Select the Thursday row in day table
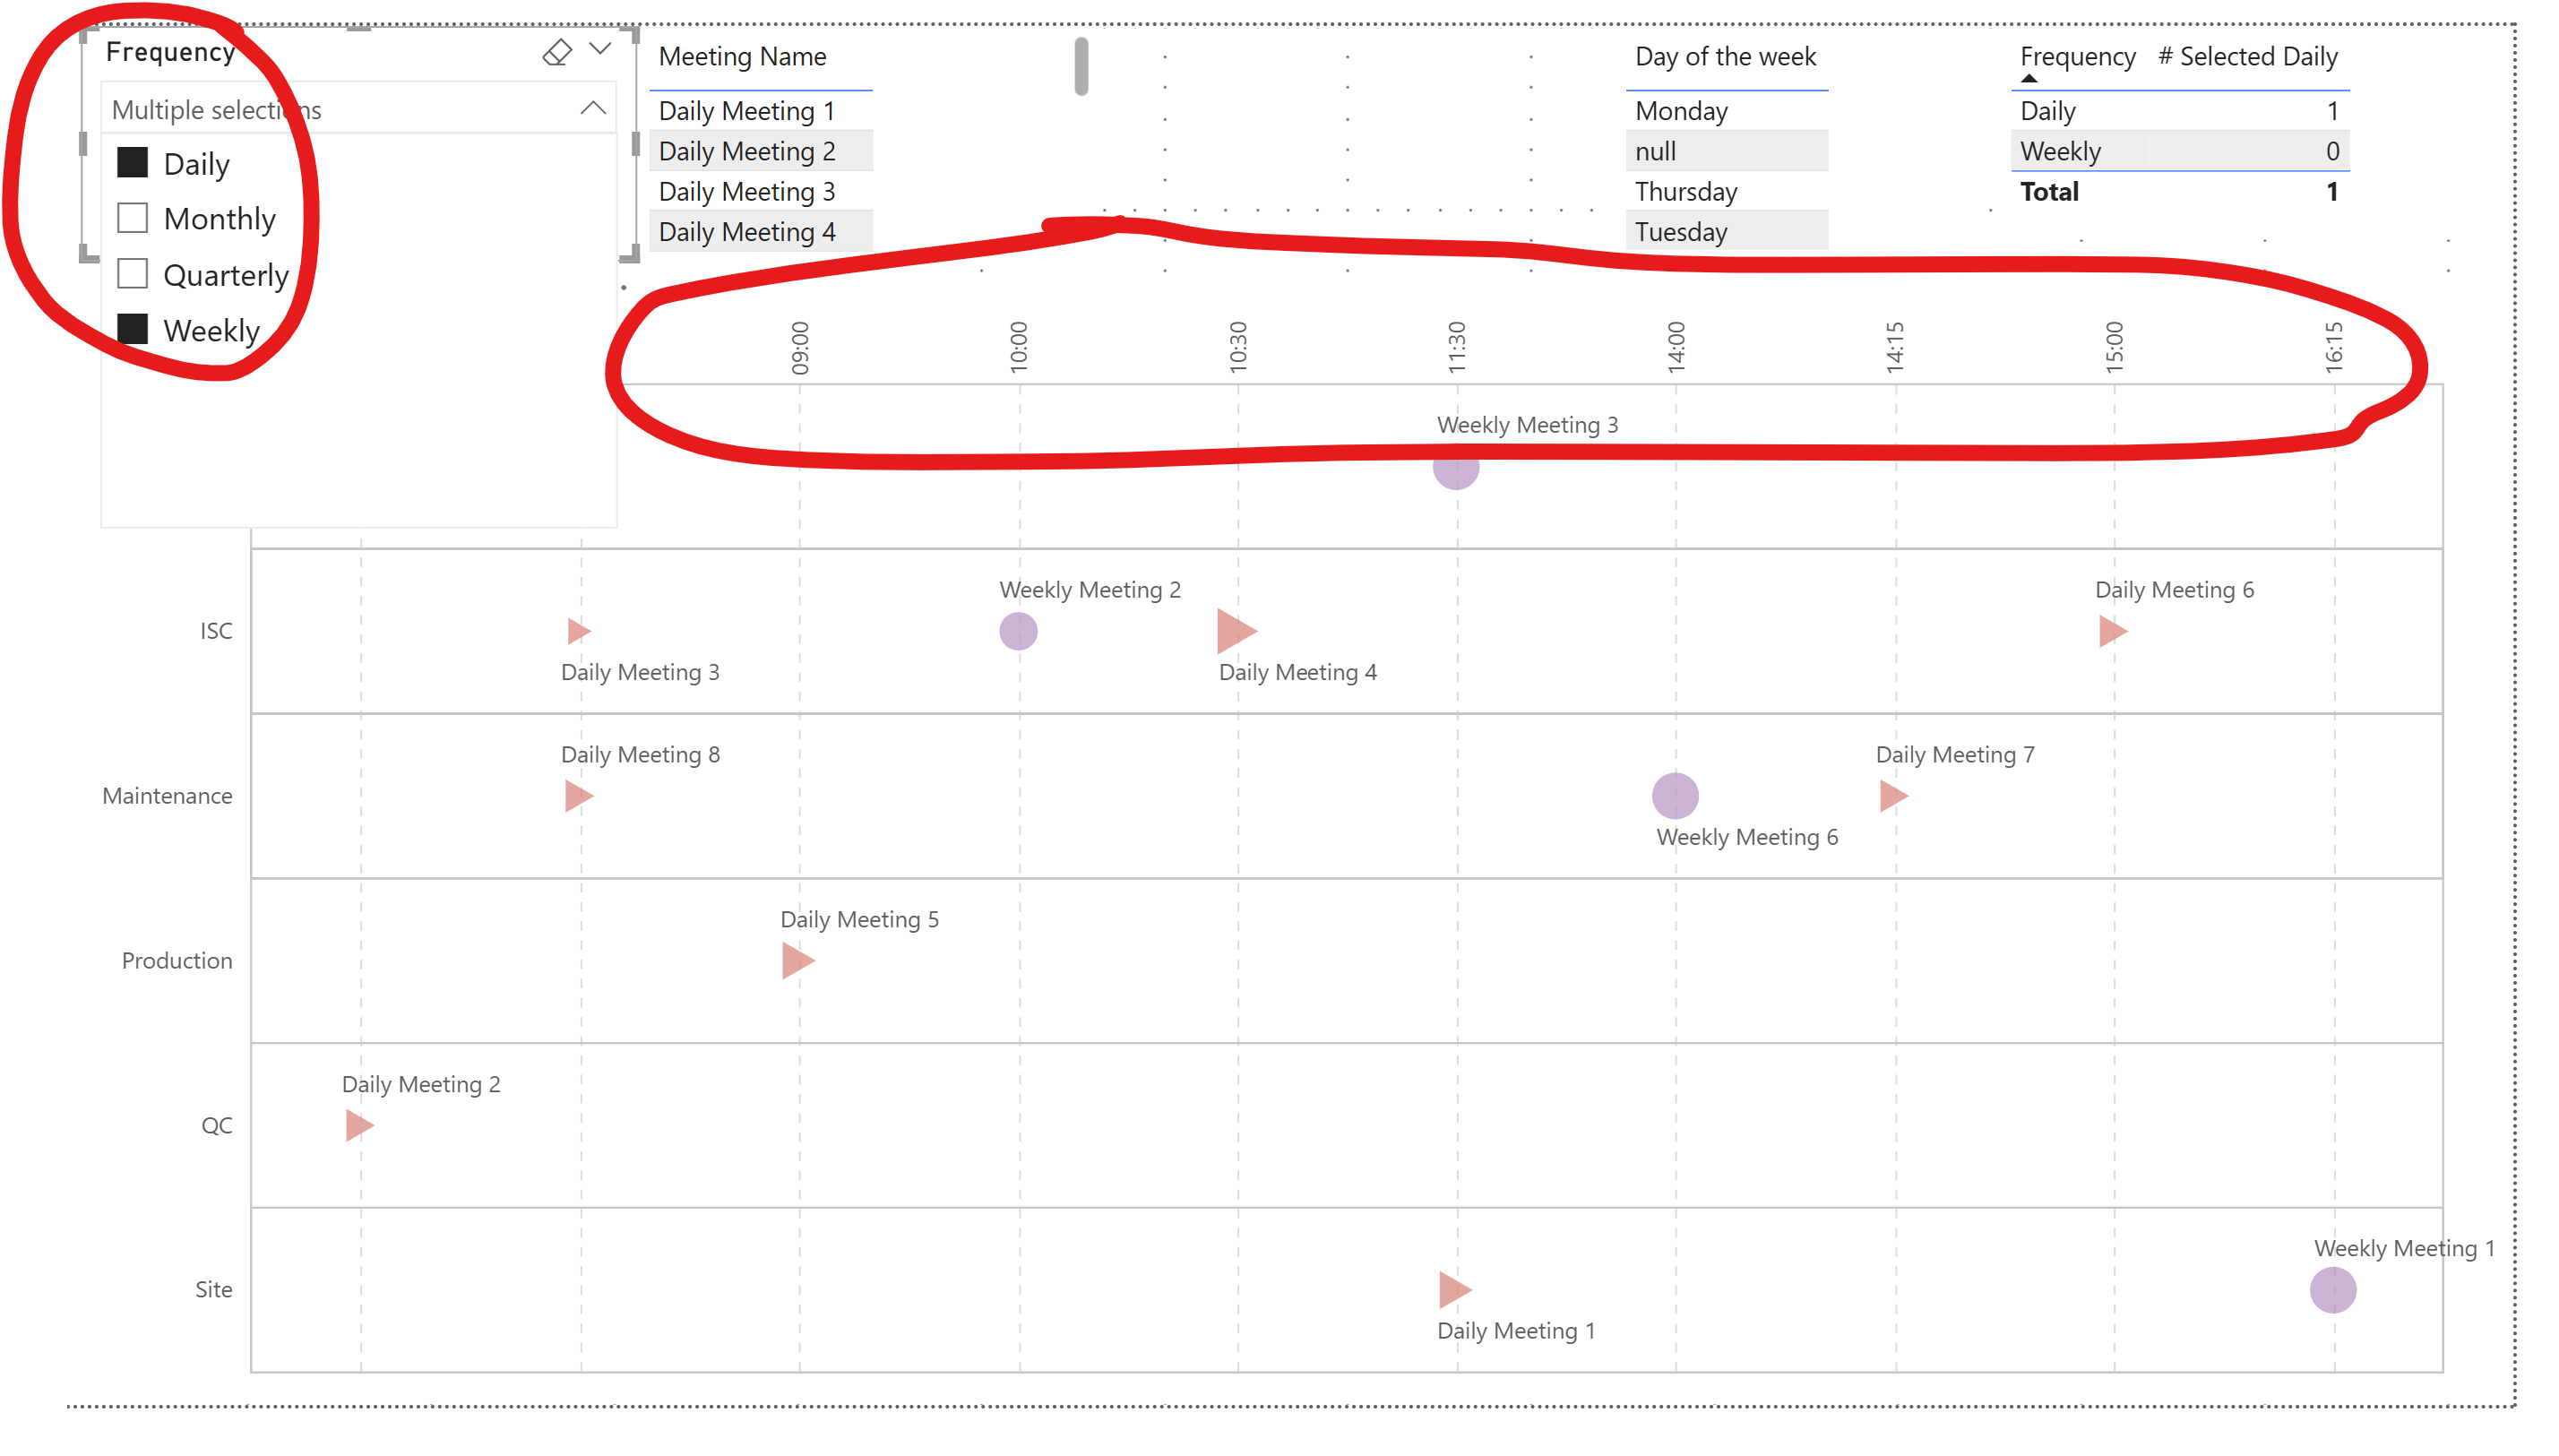 point(1686,191)
